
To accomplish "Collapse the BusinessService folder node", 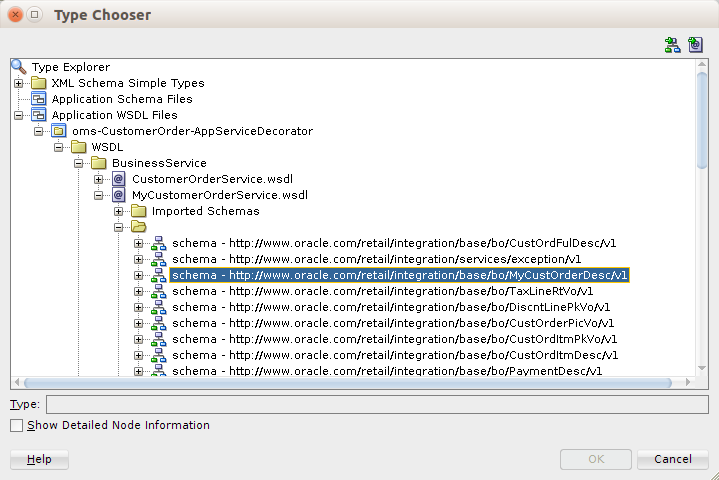I will 78,164.
